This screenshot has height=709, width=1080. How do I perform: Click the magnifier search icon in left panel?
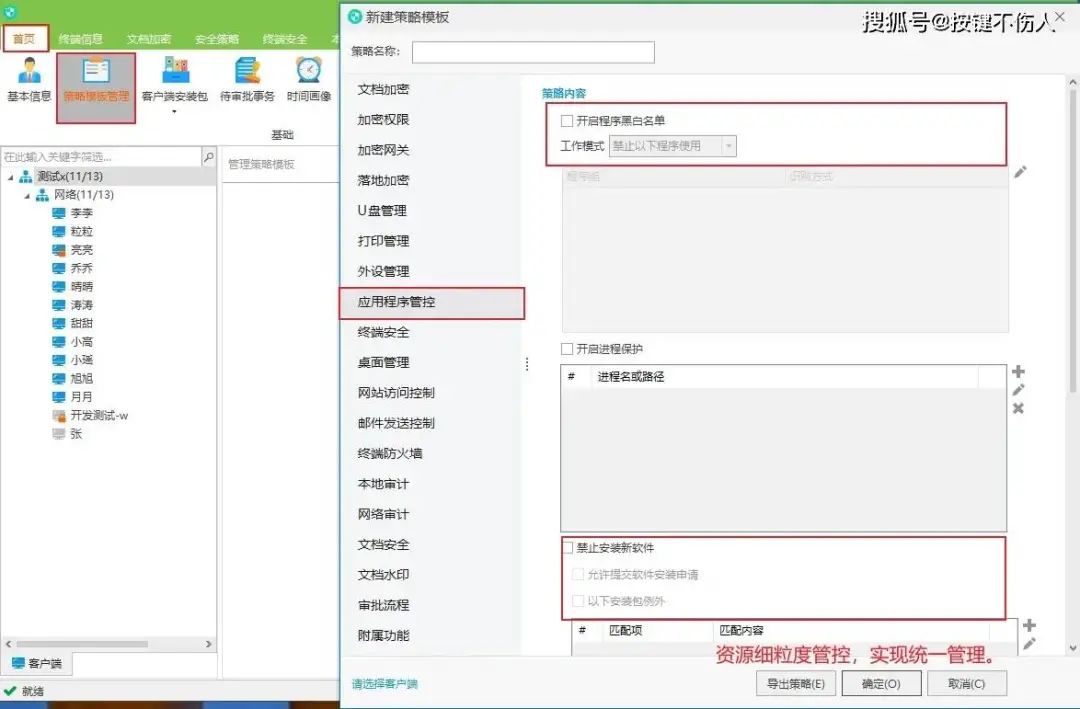pyautogui.click(x=207, y=156)
